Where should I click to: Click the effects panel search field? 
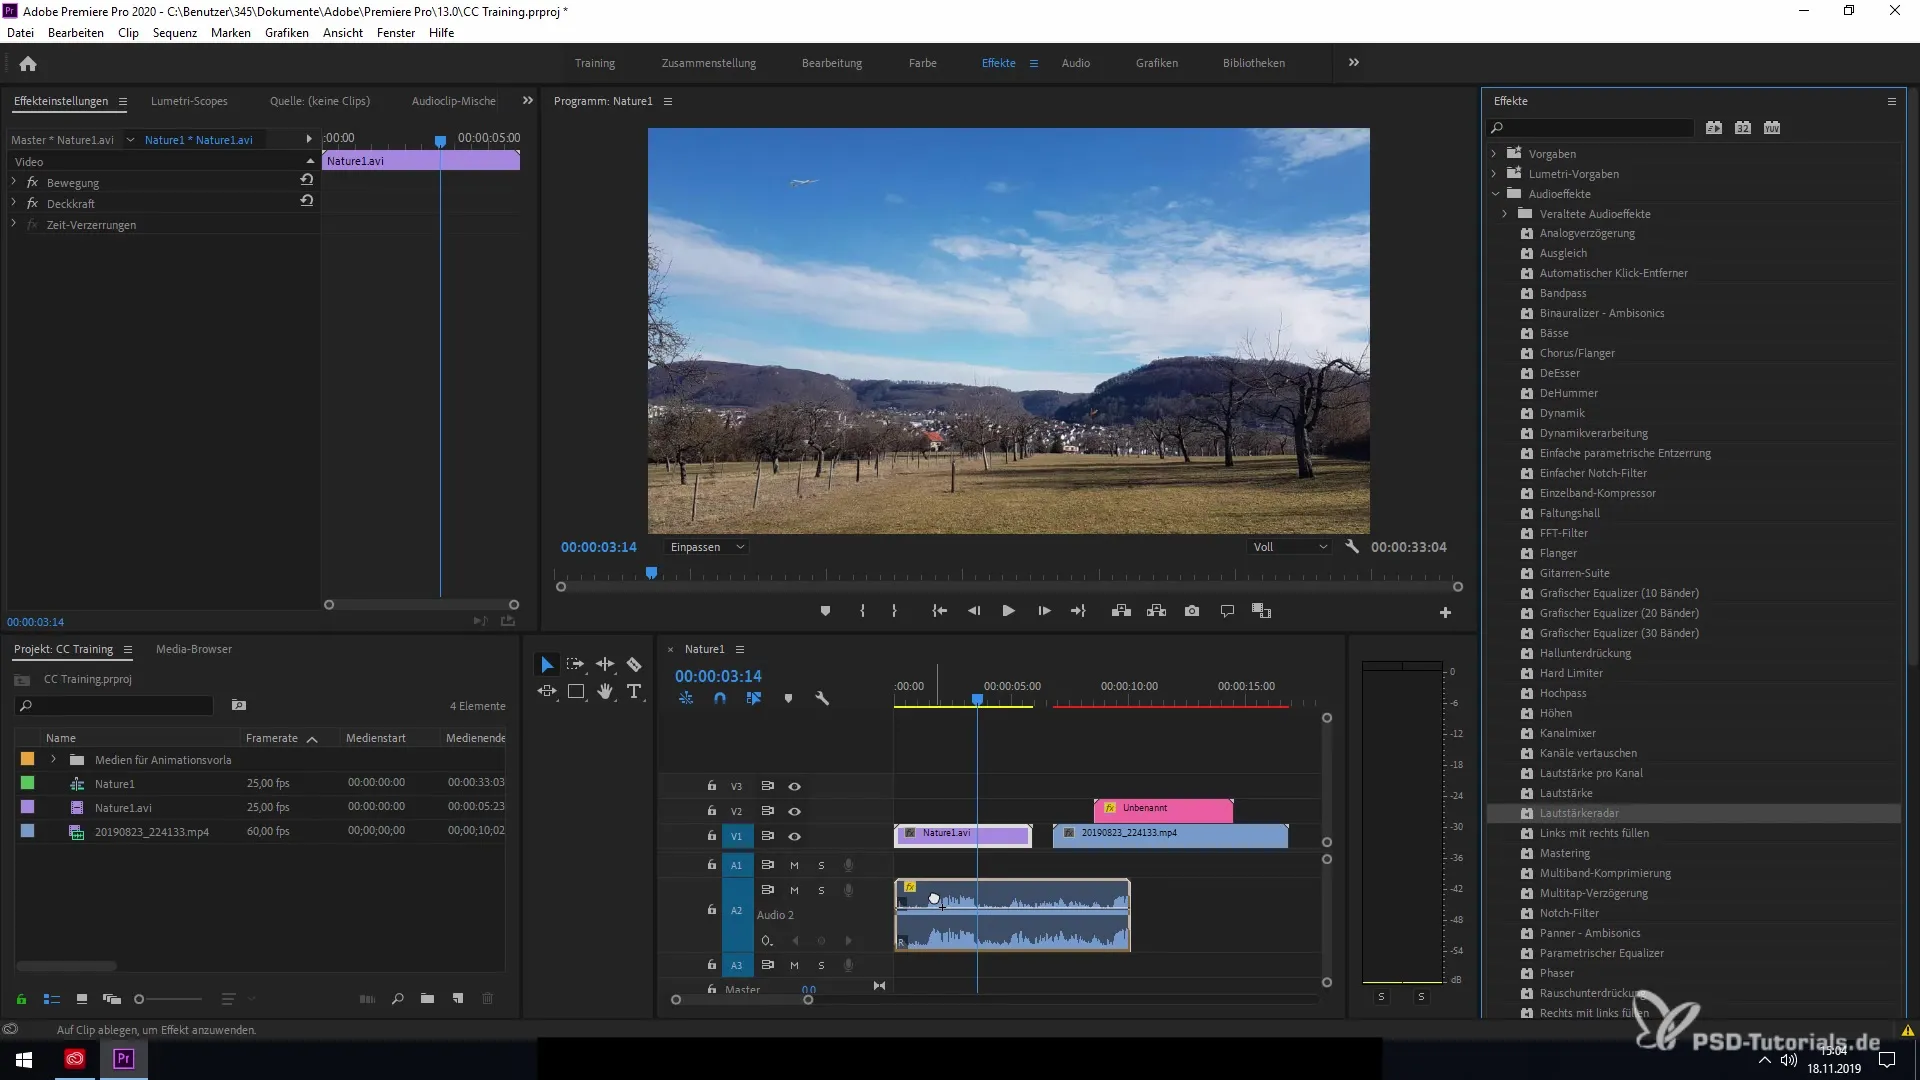pyautogui.click(x=1595, y=128)
